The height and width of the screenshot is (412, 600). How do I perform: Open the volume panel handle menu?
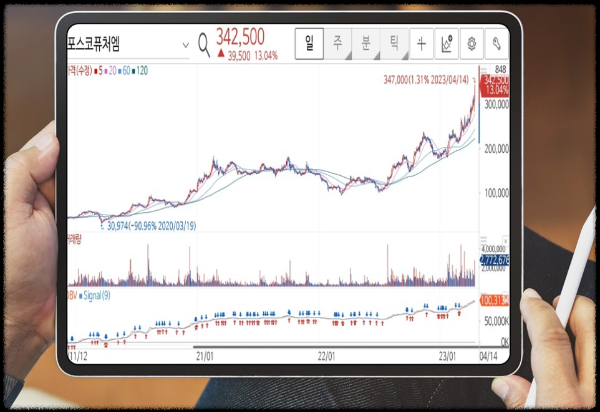point(484,240)
